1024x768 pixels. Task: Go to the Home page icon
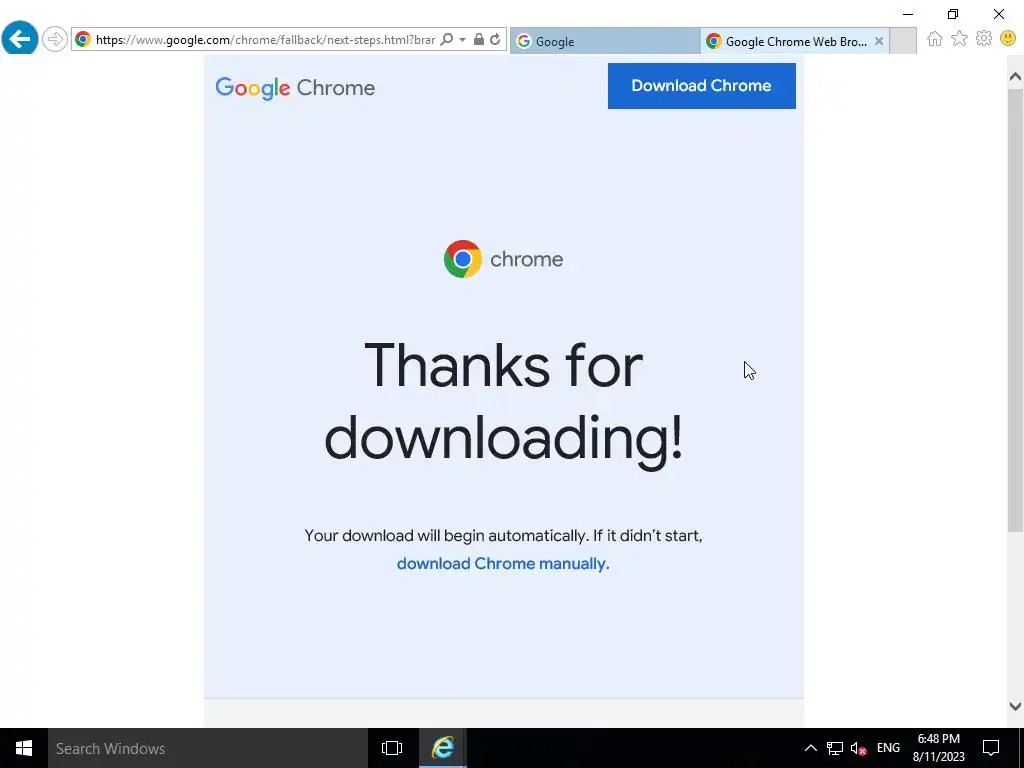(x=935, y=39)
